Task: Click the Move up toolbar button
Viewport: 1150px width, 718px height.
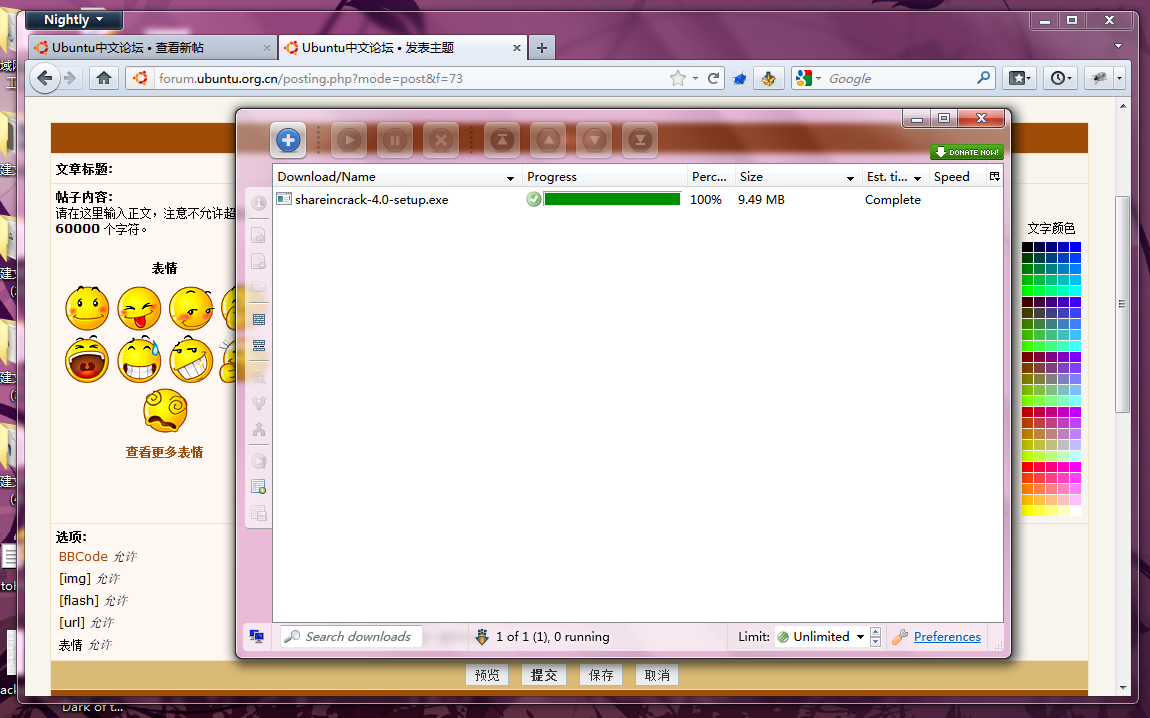Action: tap(549, 140)
